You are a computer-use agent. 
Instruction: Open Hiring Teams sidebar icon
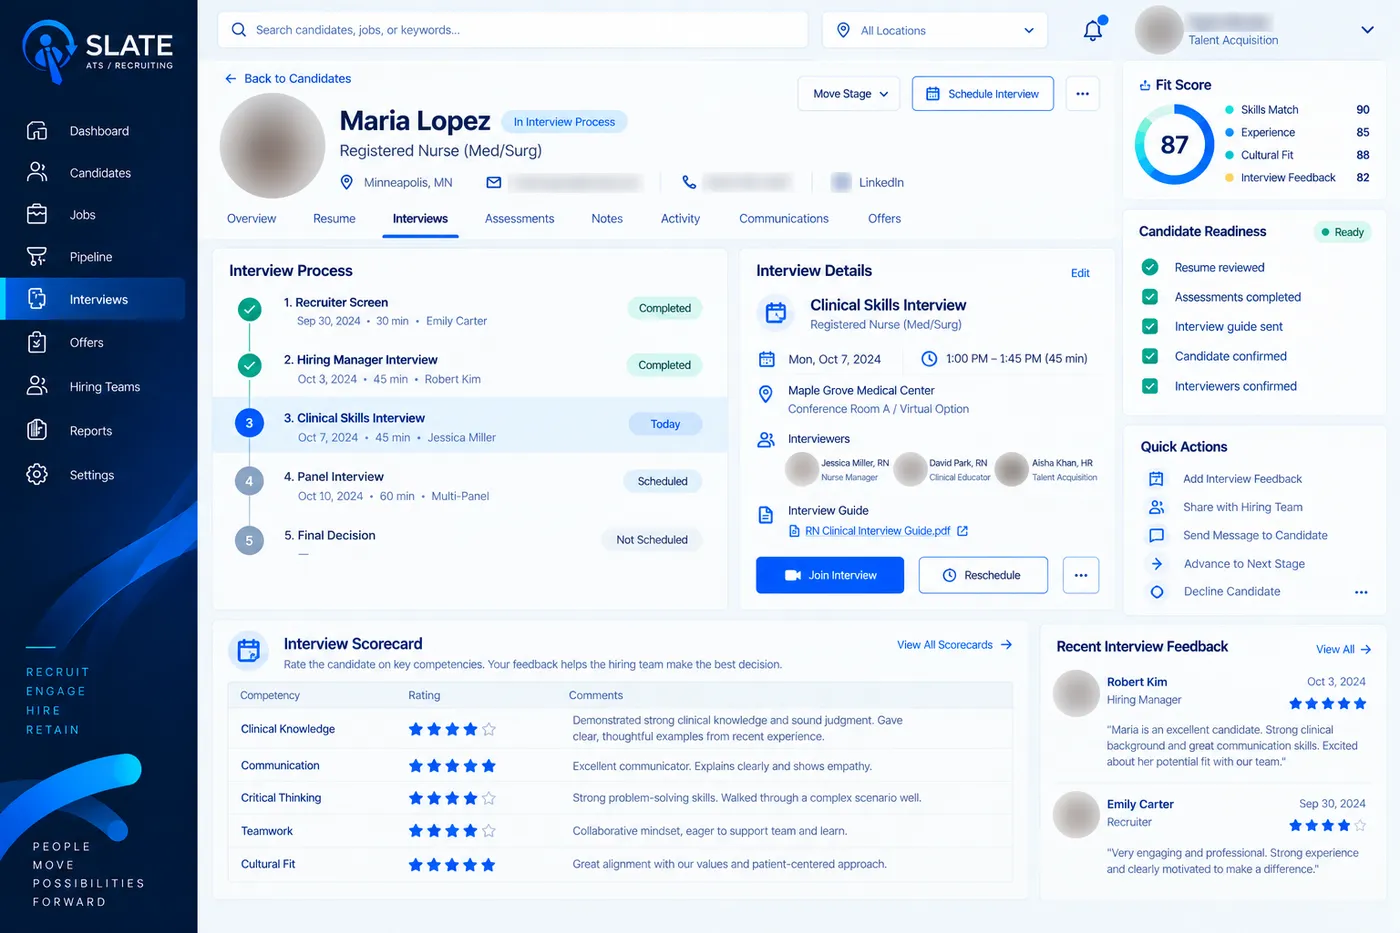[37, 386]
